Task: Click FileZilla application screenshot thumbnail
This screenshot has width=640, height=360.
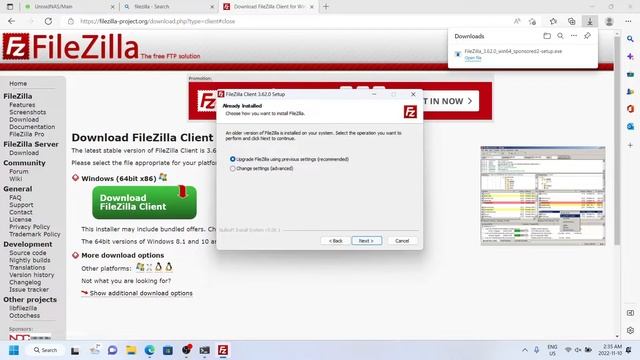Action: (x=543, y=196)
